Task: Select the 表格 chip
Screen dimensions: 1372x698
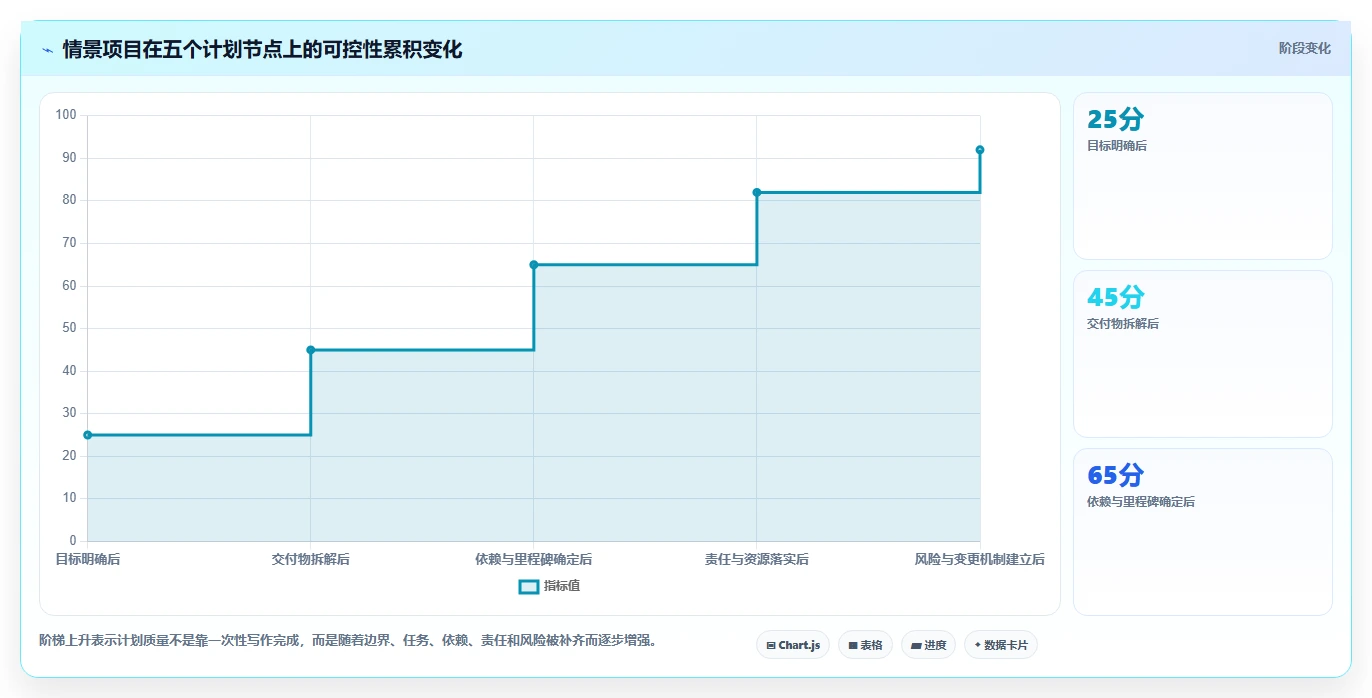Action: pyautogui.click(x=865, y=645)
